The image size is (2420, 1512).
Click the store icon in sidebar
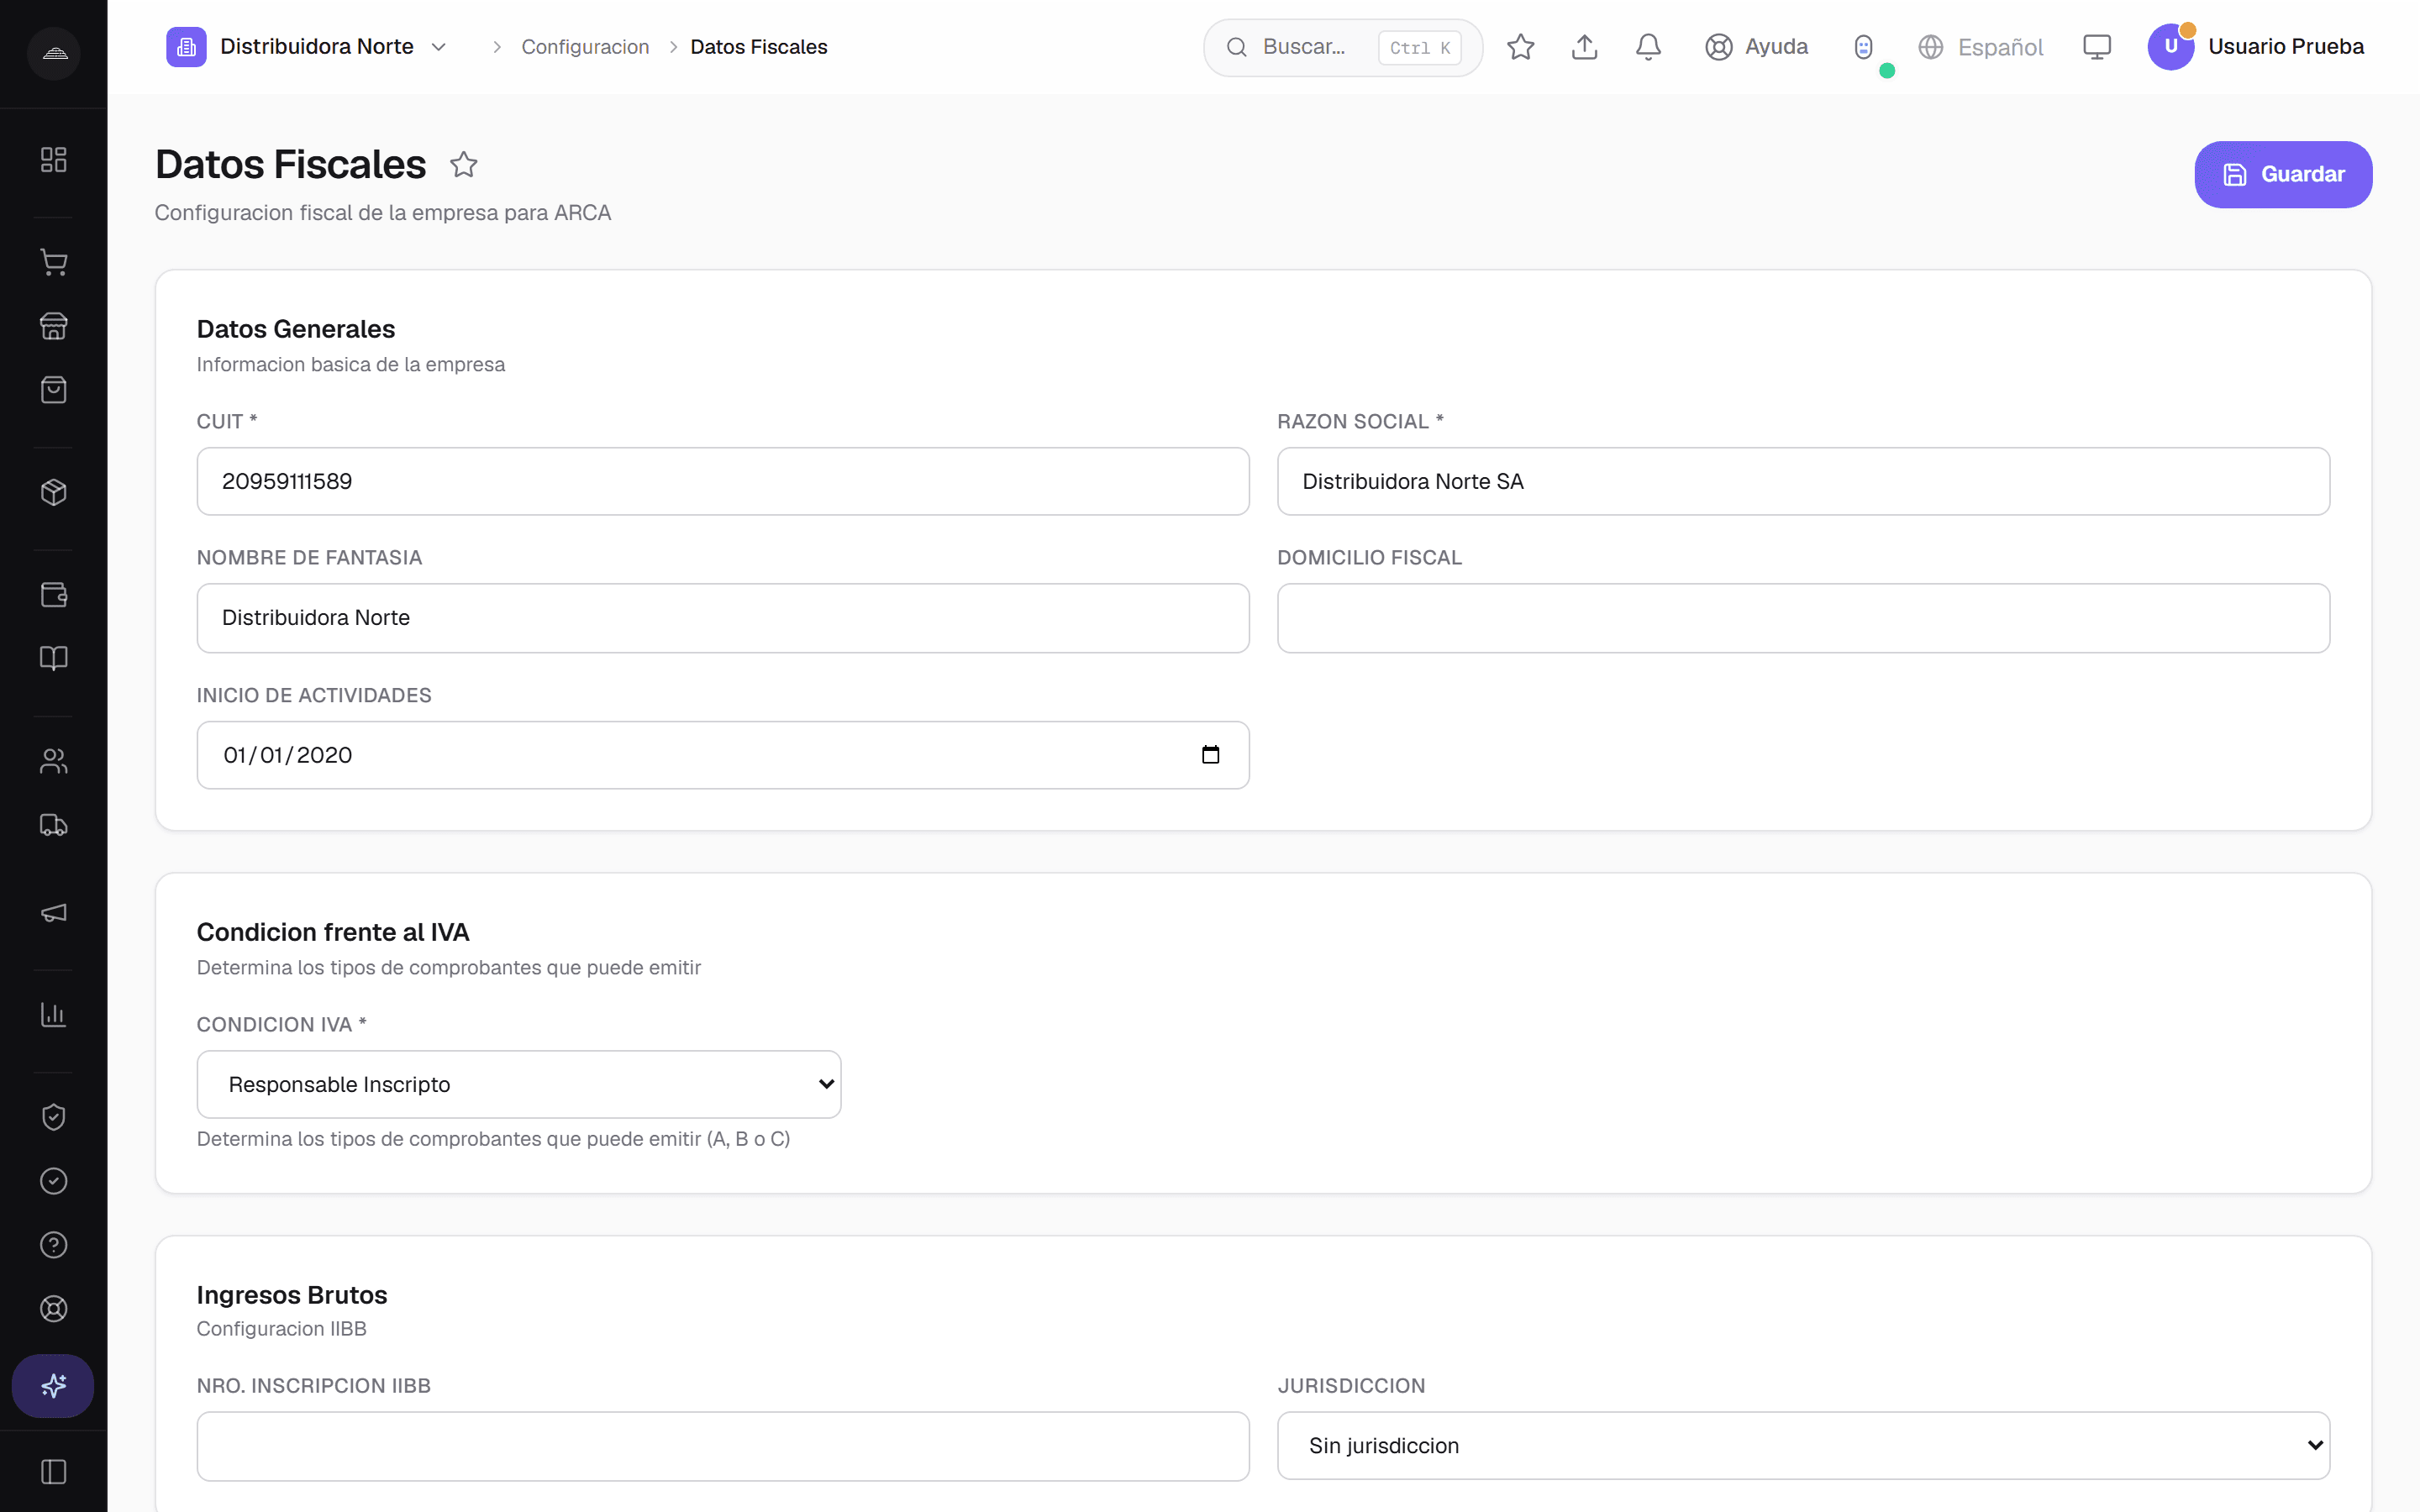54,326
